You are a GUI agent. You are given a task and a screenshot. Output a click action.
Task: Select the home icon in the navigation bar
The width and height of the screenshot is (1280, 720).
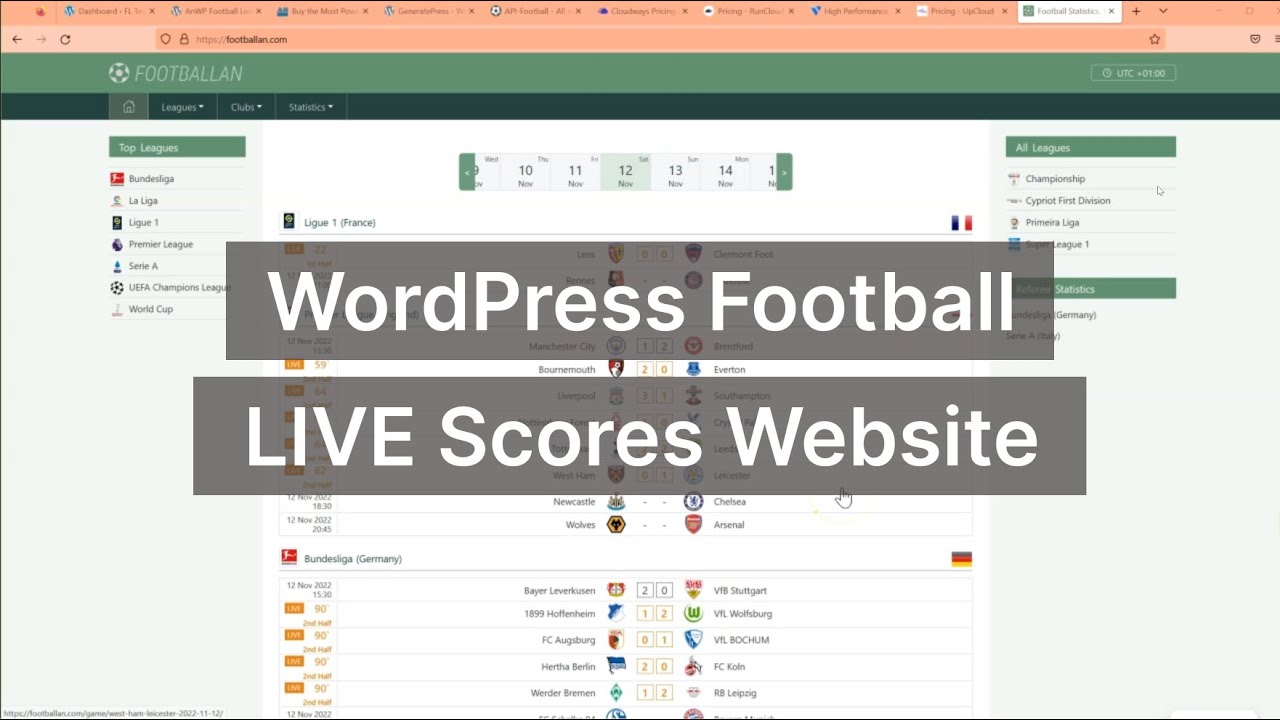pos(128,106)
